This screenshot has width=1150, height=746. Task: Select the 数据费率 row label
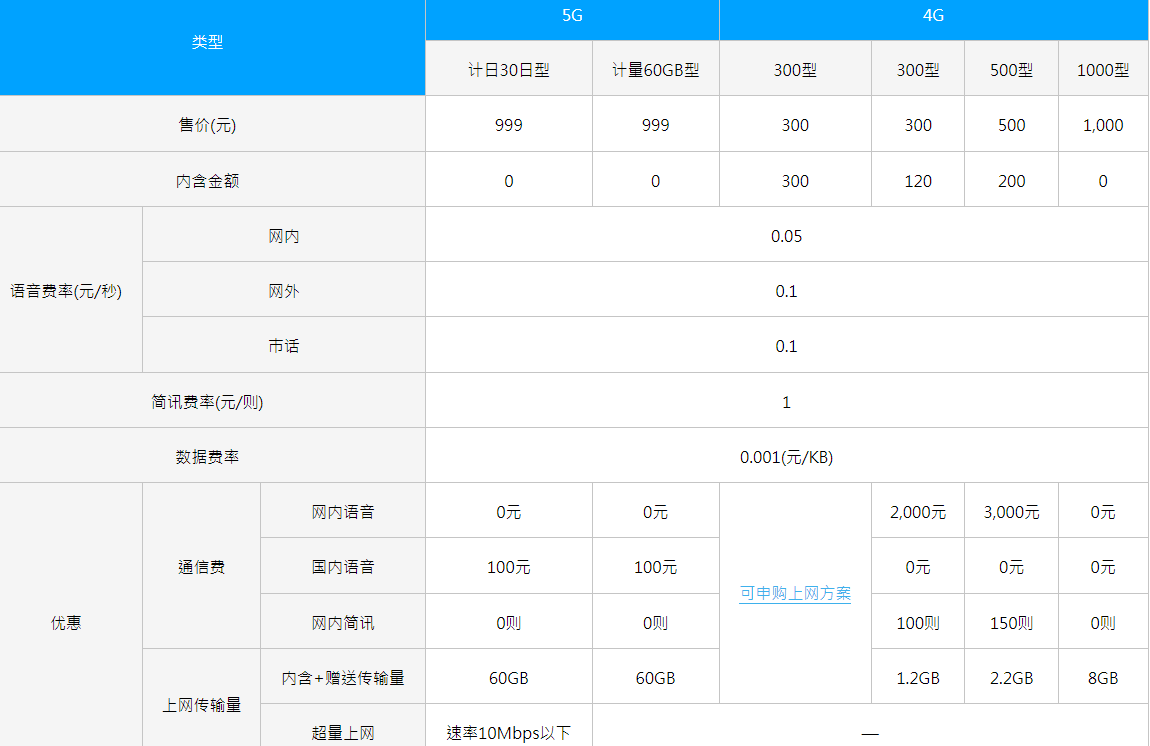208,457
